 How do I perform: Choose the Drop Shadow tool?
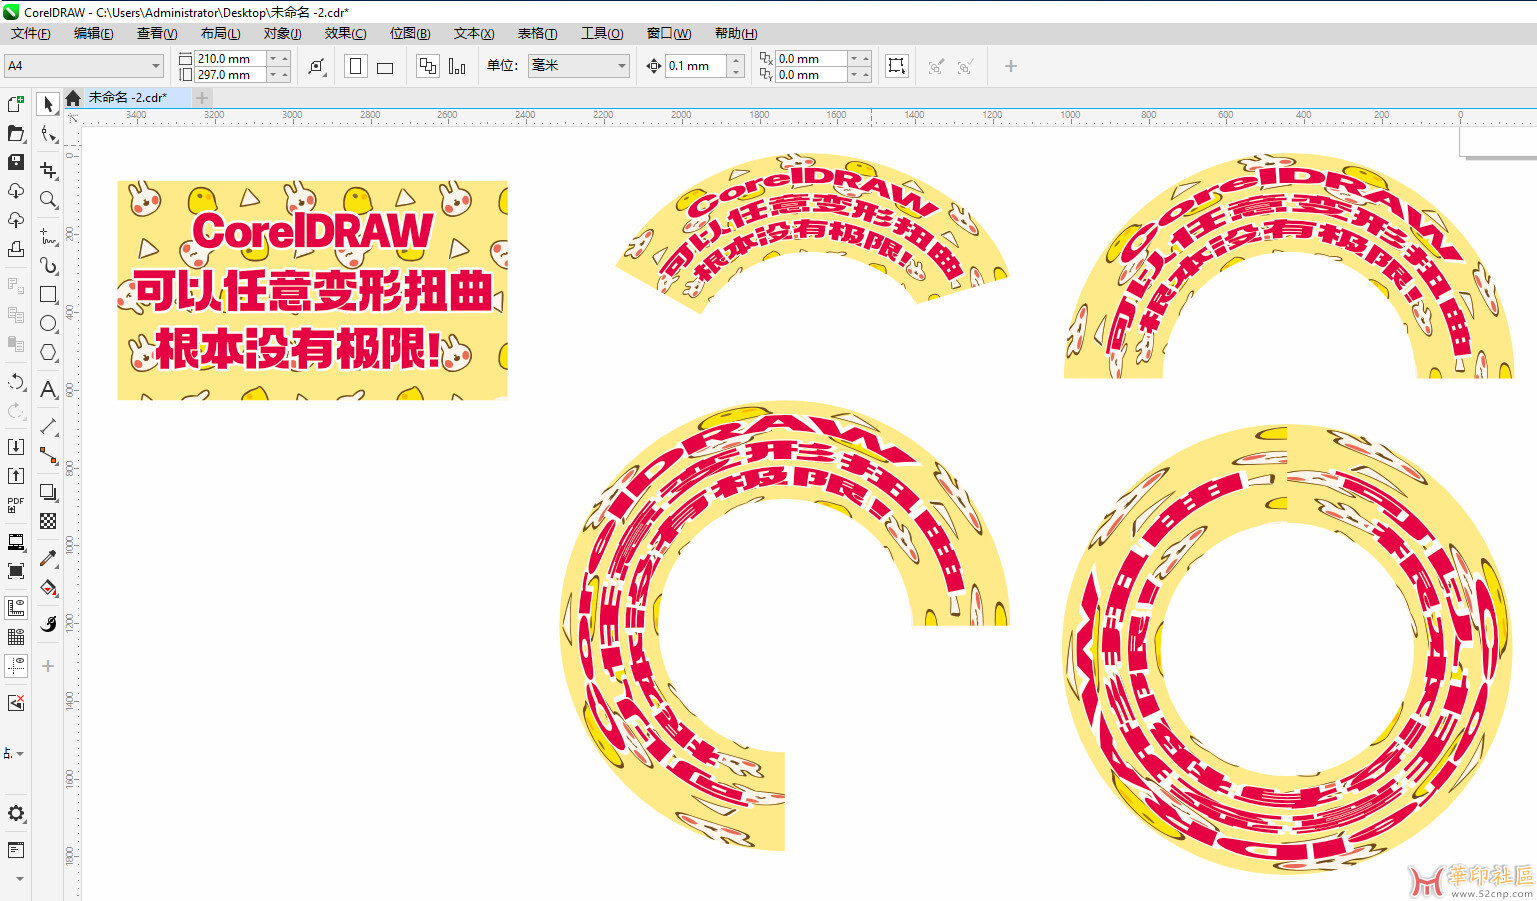coord(48,492)
